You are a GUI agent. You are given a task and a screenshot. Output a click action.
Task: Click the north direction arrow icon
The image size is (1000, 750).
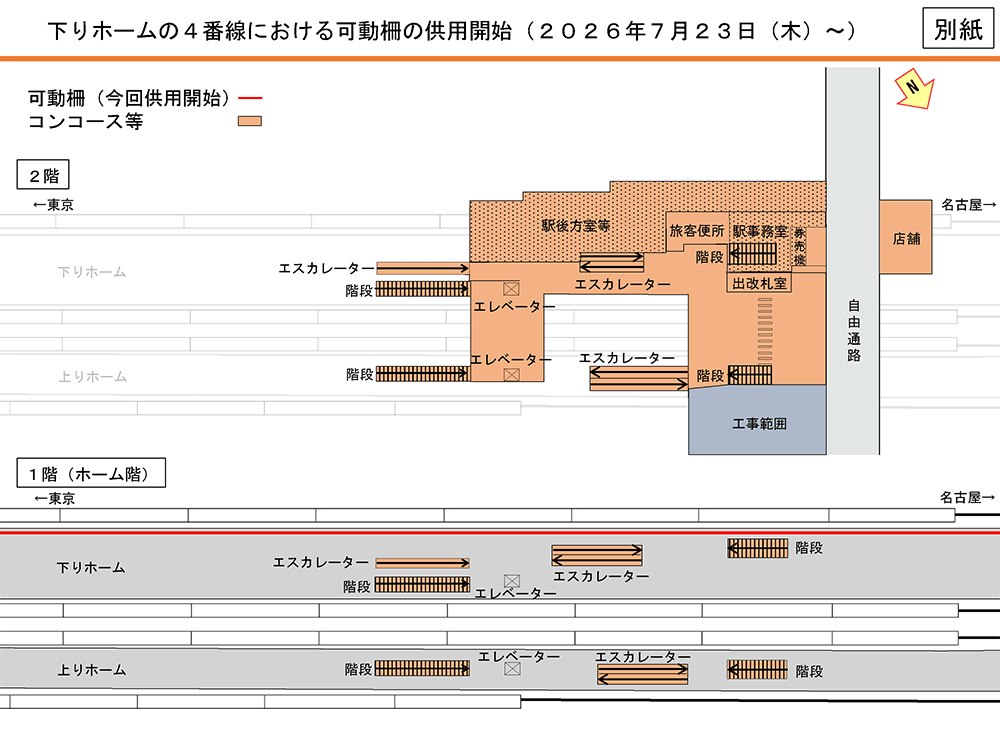tap(914, 88)
